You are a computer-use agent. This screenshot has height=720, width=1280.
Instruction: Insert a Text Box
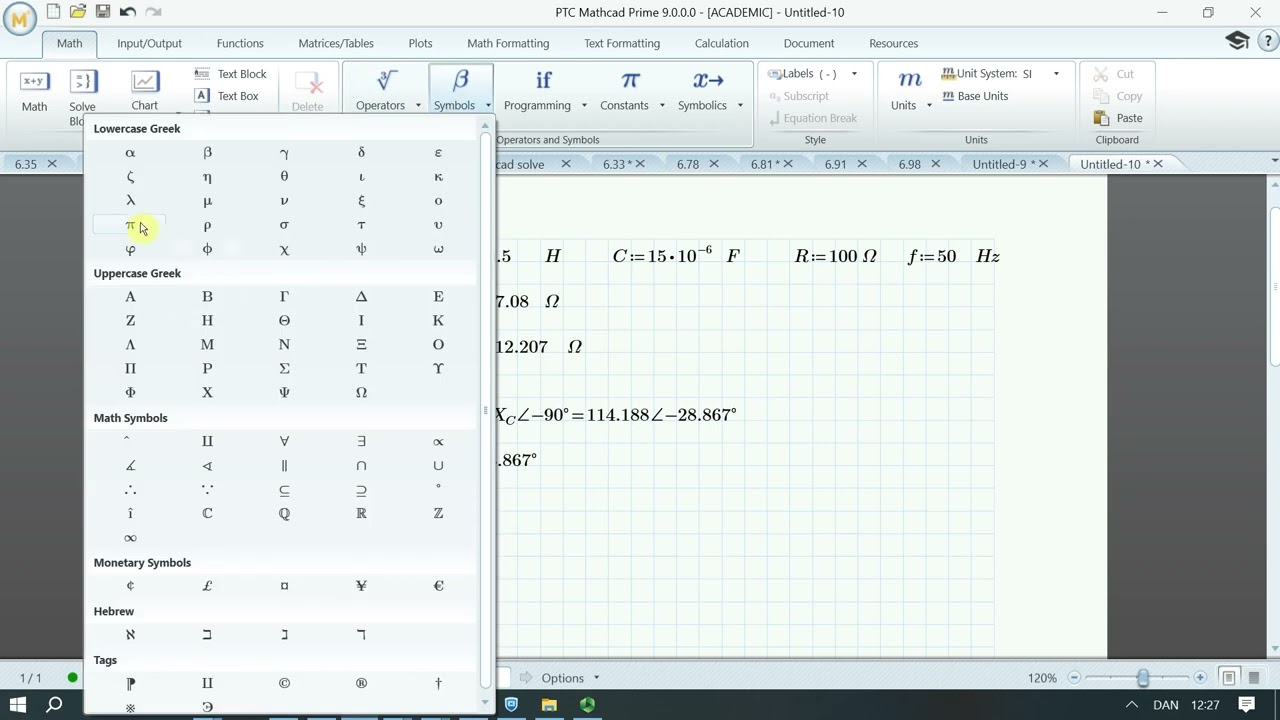(x=227, y=96)
